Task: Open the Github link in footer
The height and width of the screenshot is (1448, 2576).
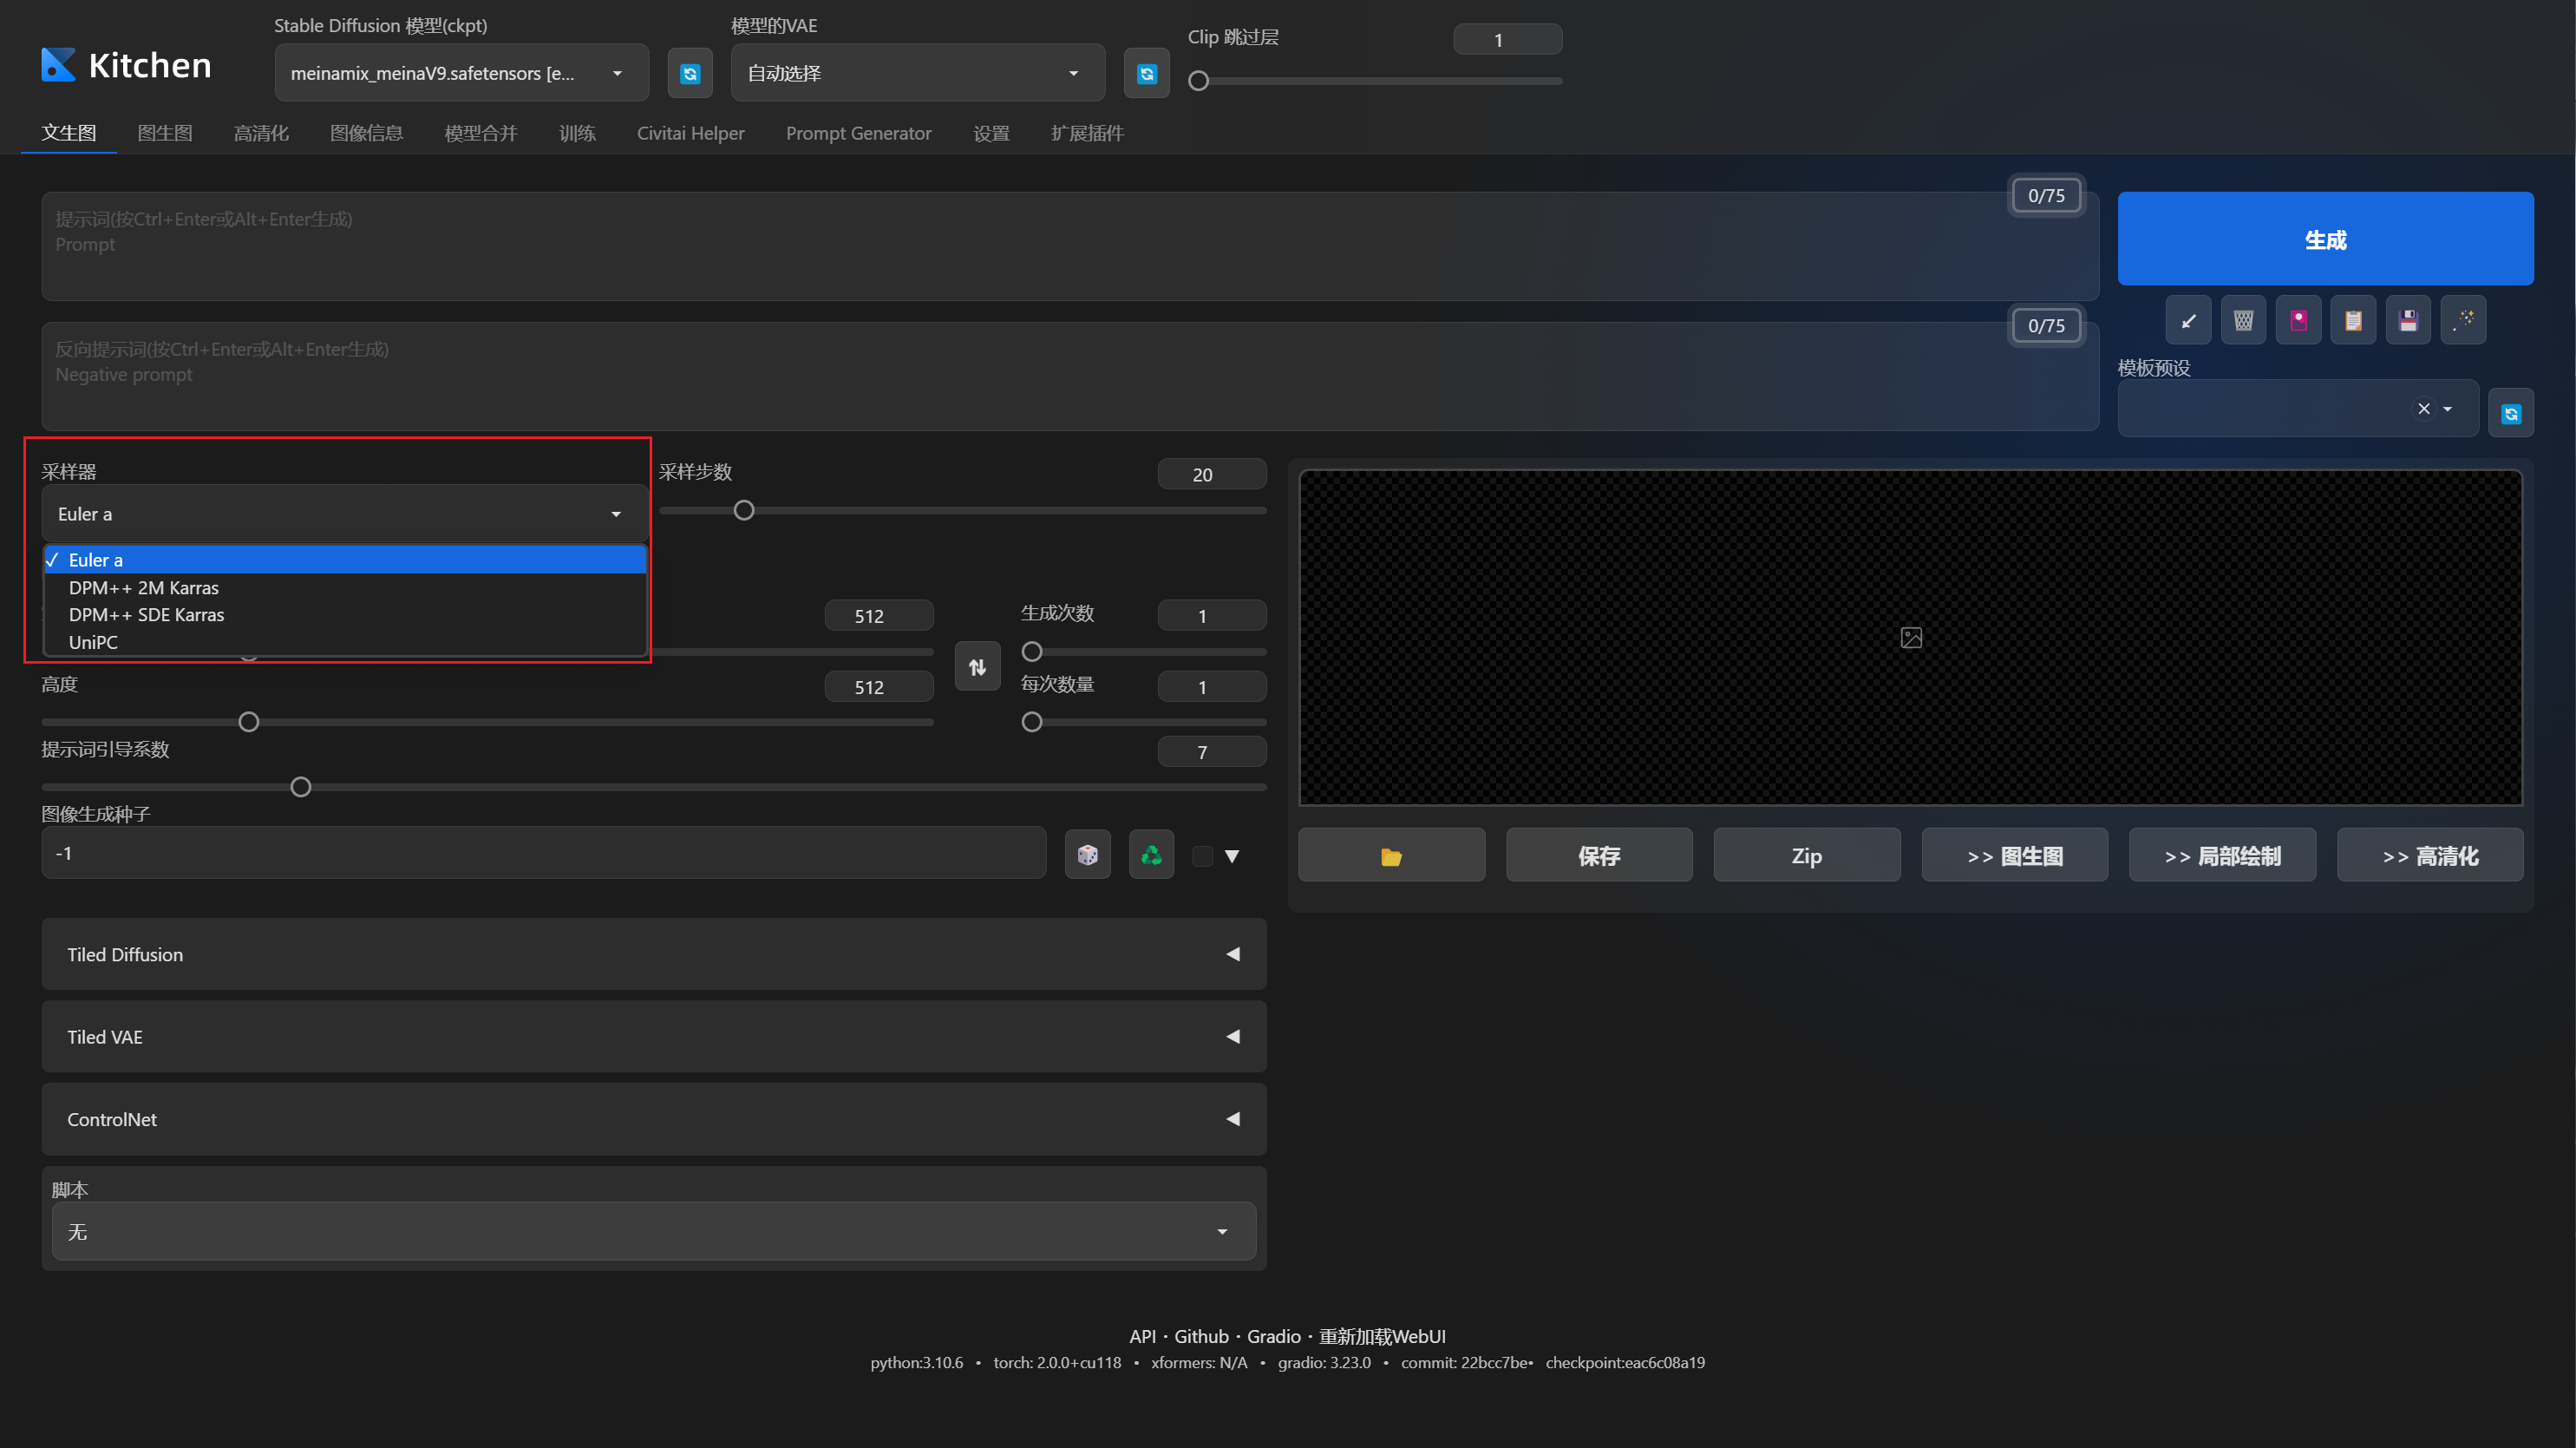Action: click(x=1201, y=1336)
